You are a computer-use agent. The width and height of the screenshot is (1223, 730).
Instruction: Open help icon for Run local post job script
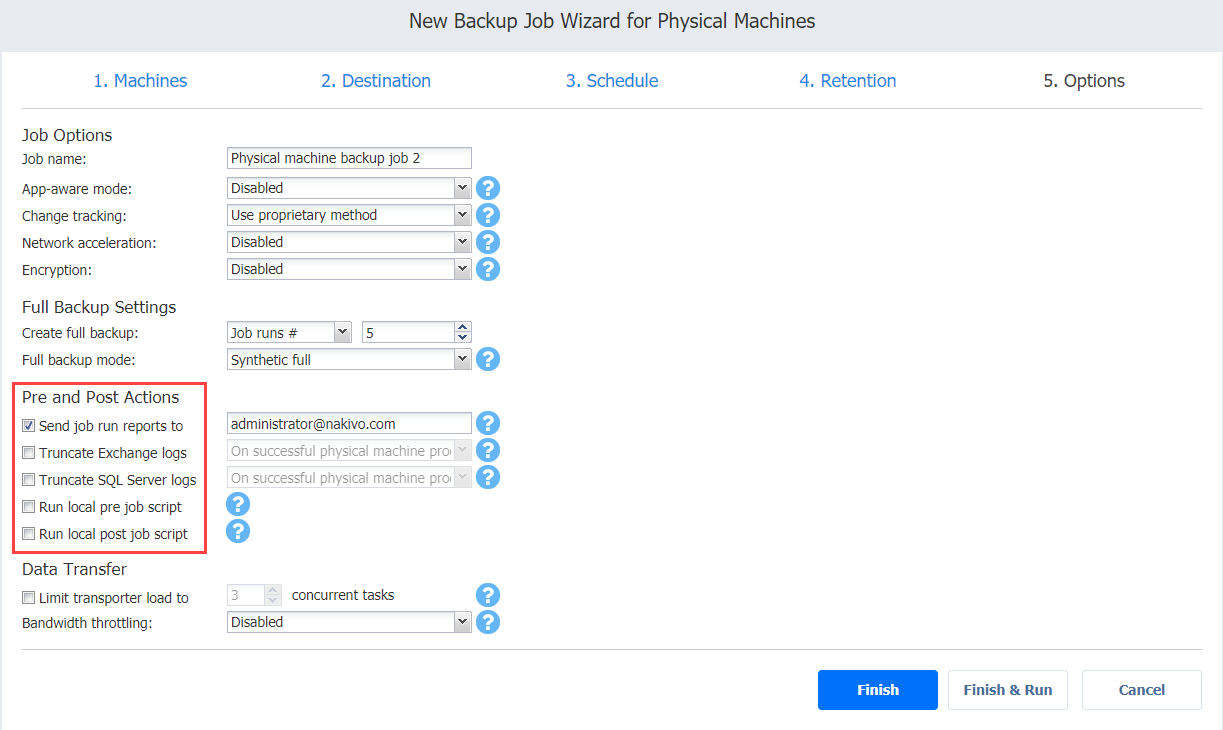pyautogui.click(x=238, y=531)
